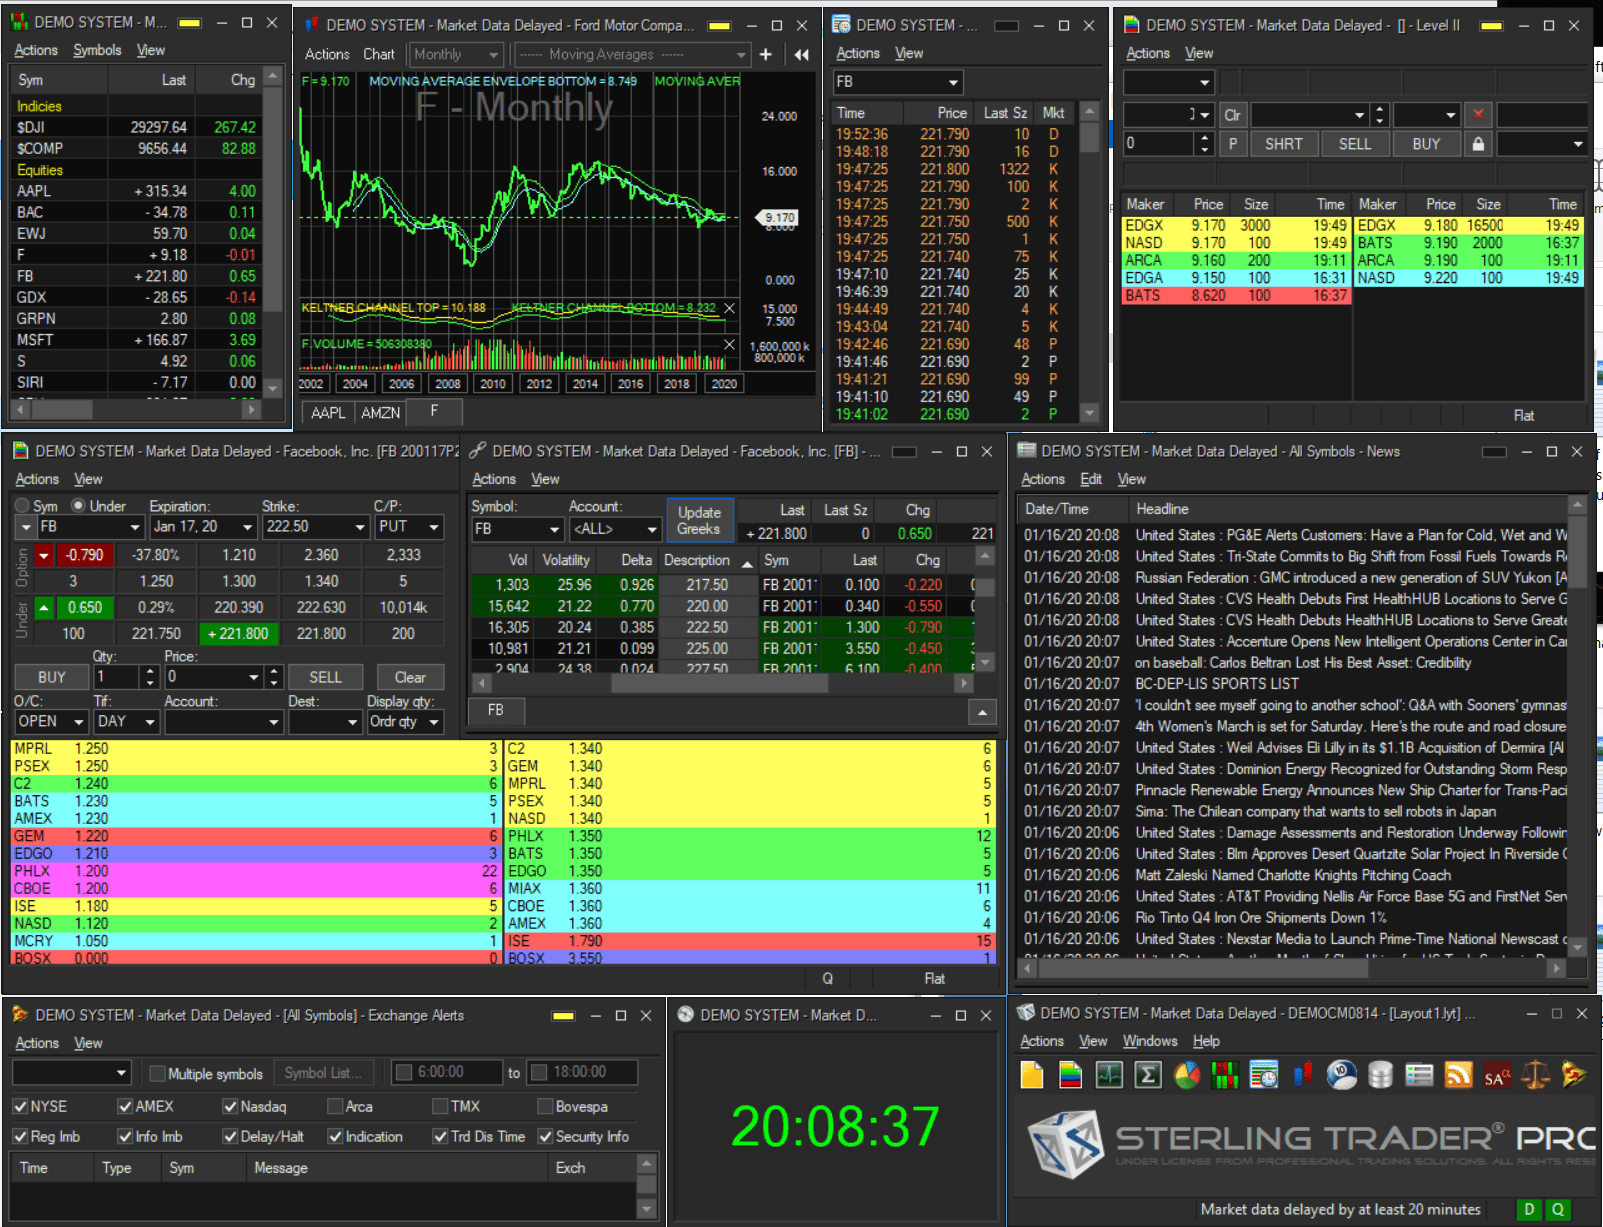The height and width of the screenshot is (1227, 1603).
Task: Click the Update Greeks button
Action: point(699,520)
